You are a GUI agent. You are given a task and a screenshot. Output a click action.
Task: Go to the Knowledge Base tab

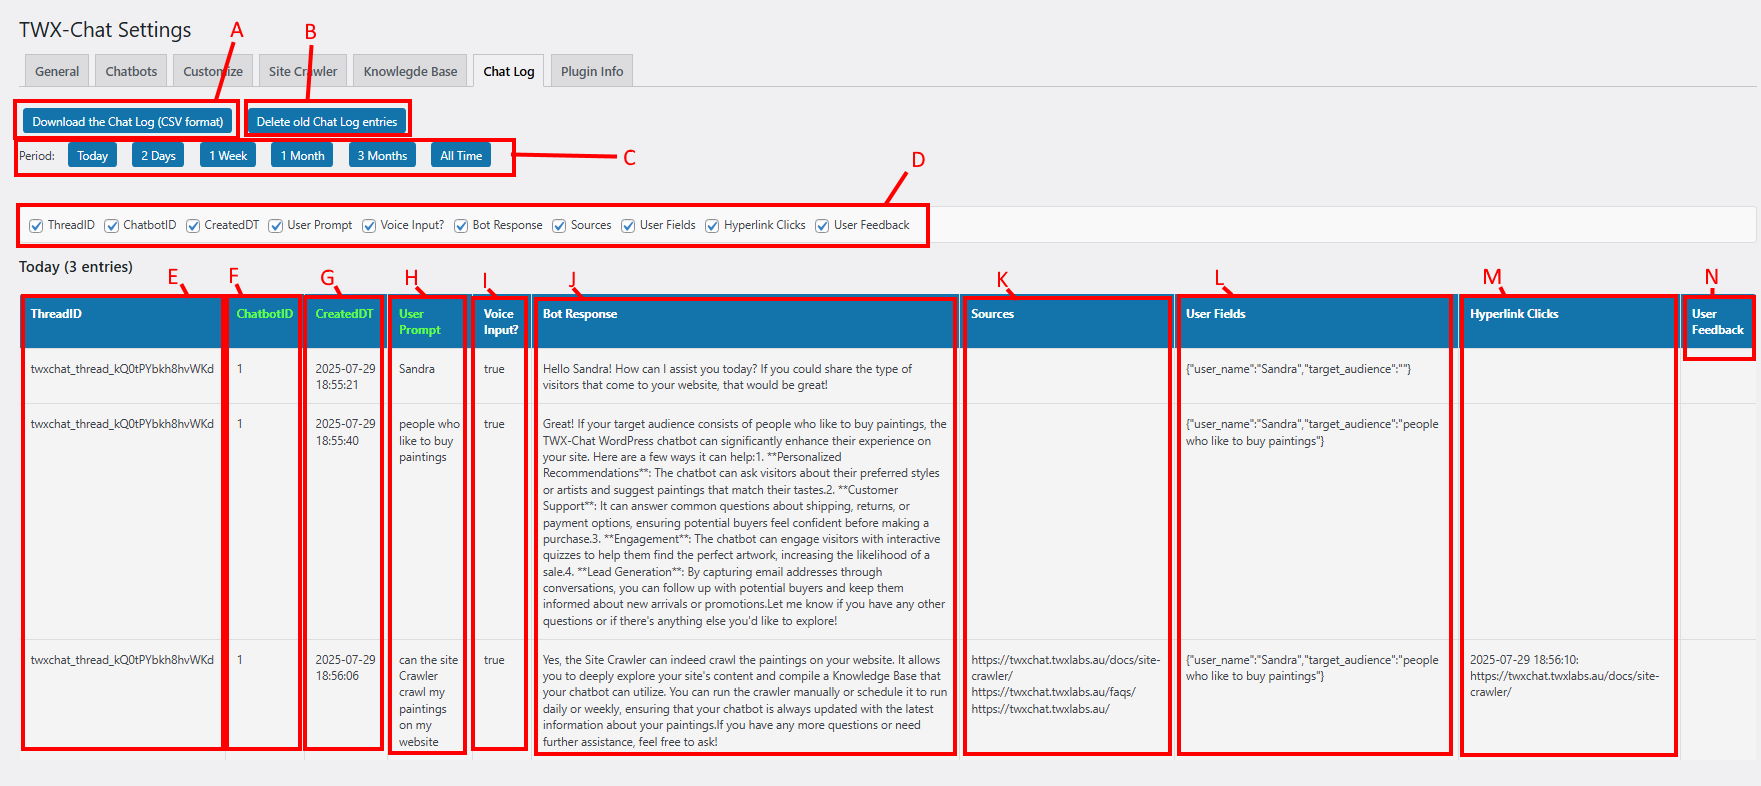point(410,71)
